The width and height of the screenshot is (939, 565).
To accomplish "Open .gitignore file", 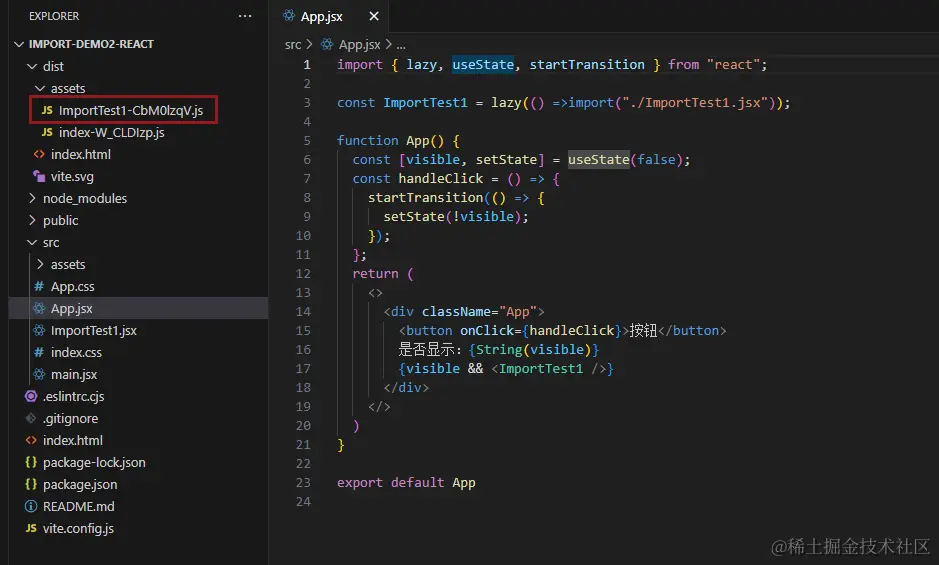I will (70, 418).
